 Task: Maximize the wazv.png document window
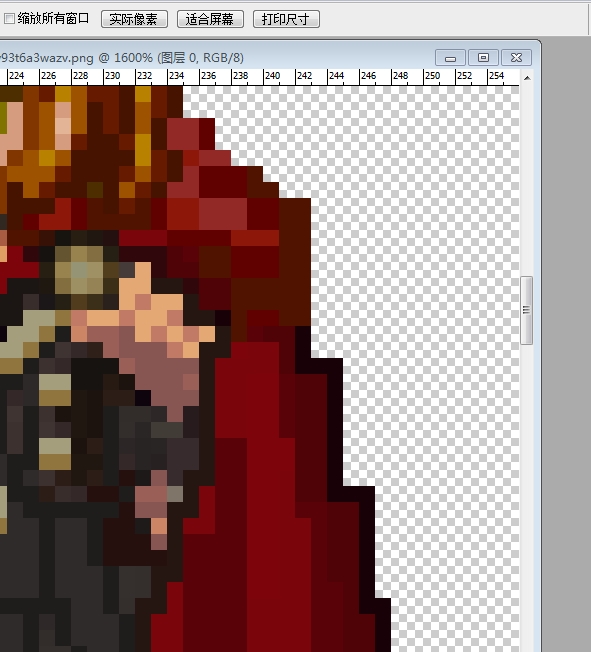[x=483, y=58]
